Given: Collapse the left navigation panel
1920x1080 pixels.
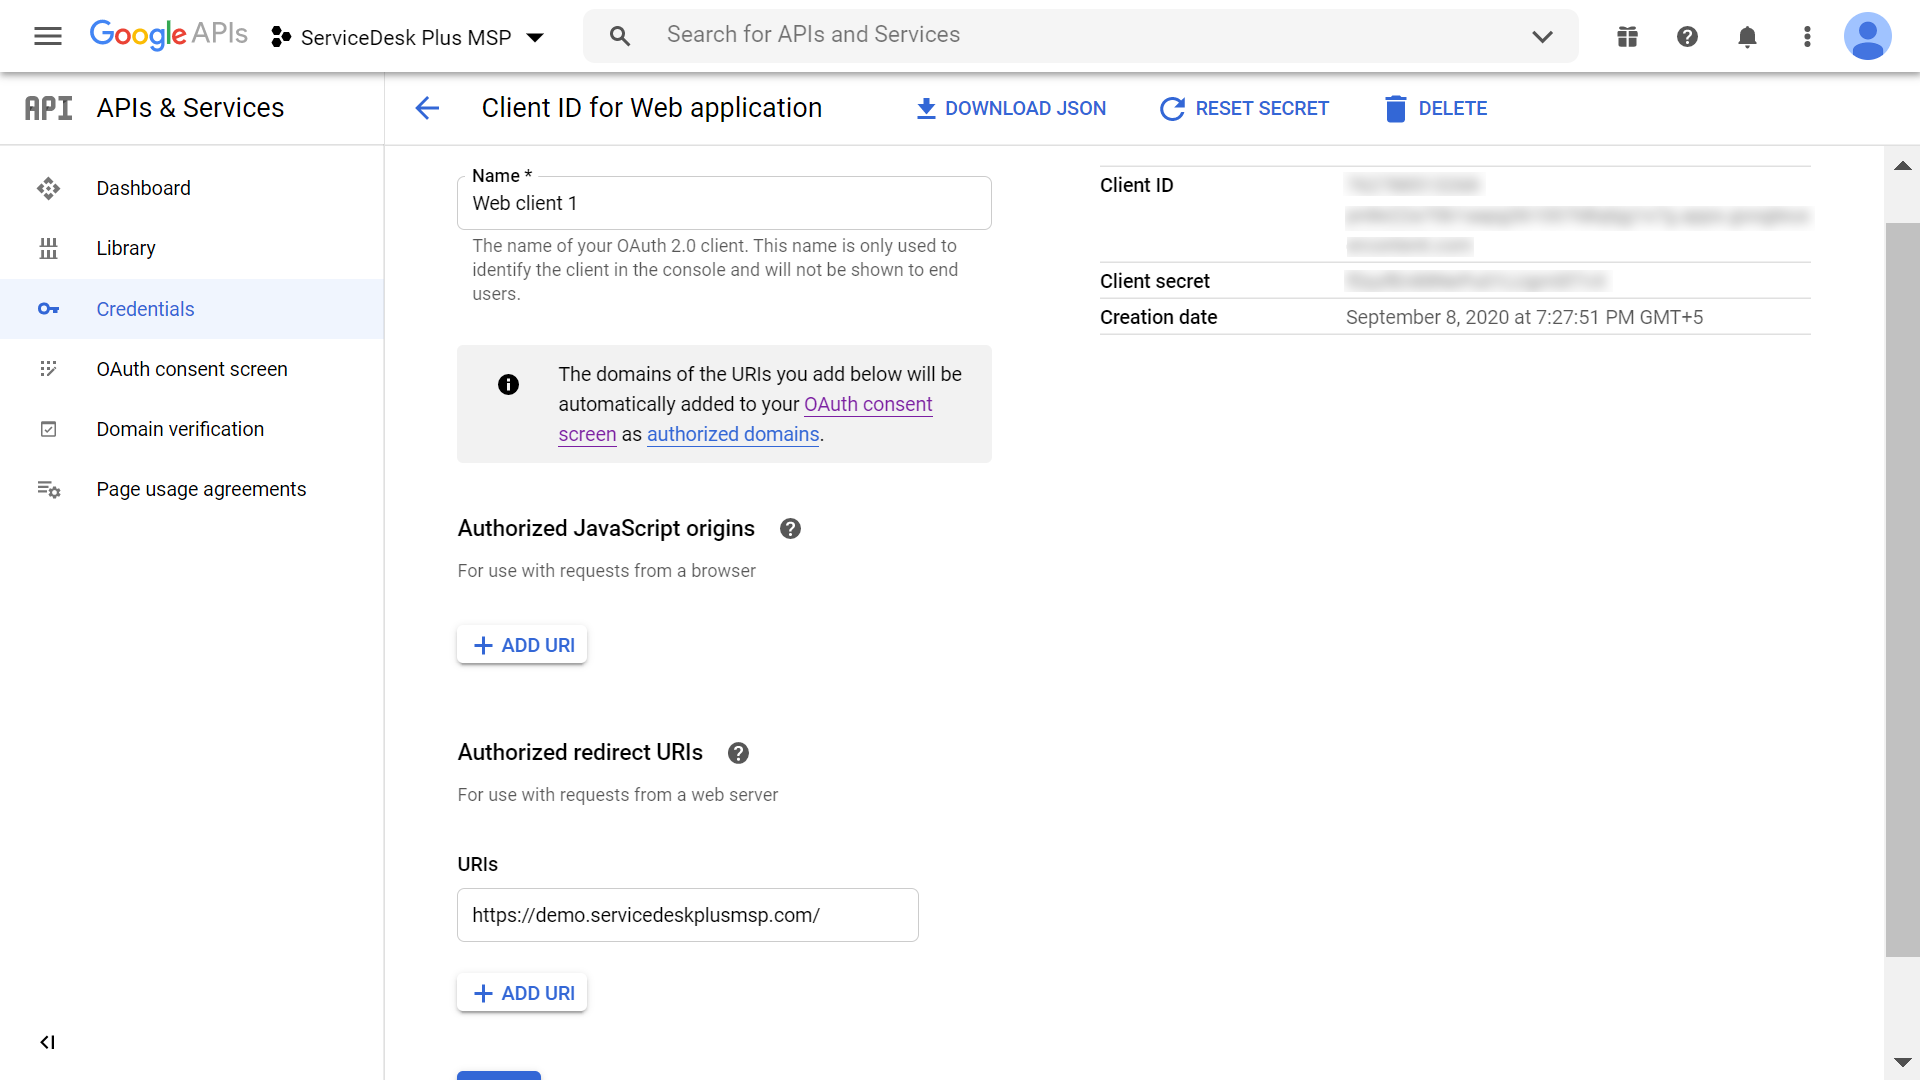Looking at the screenshot, I should (x=47, y=1042).
